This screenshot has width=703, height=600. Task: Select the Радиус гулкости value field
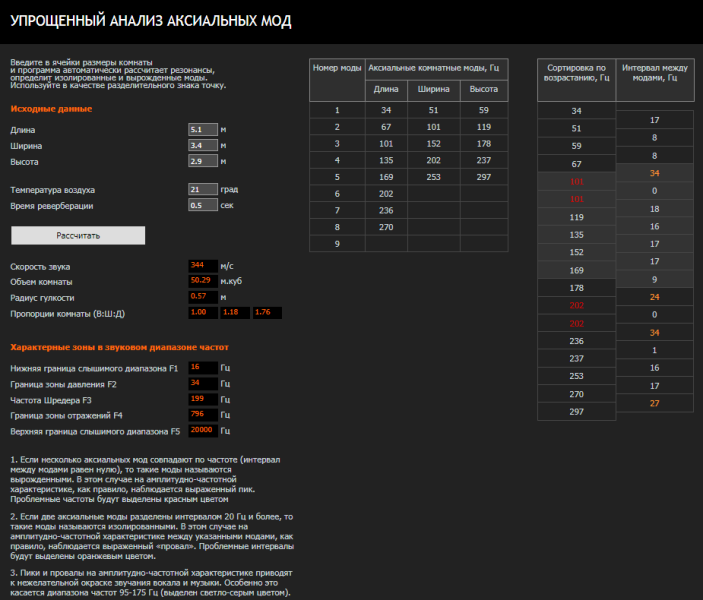[202, 297]
